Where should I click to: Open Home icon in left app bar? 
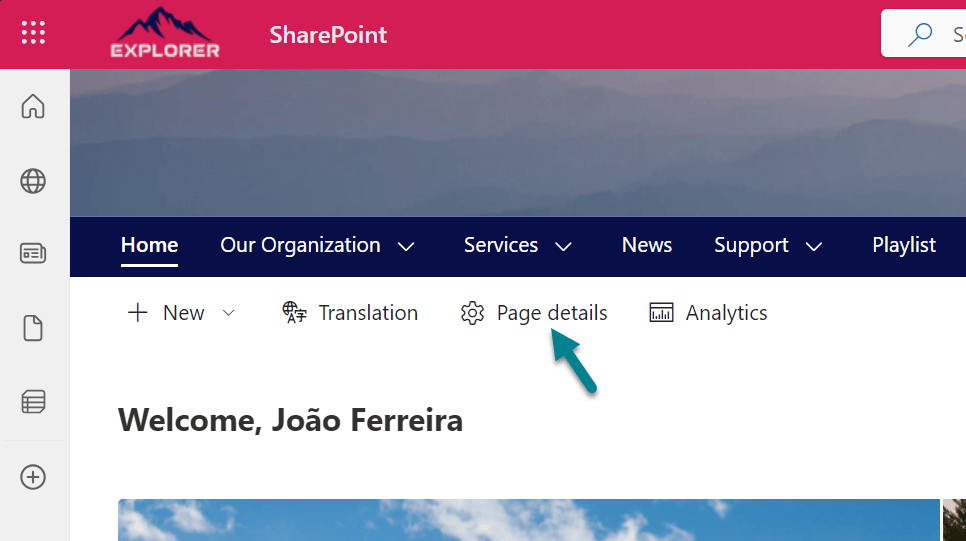[x=33, y=106]
